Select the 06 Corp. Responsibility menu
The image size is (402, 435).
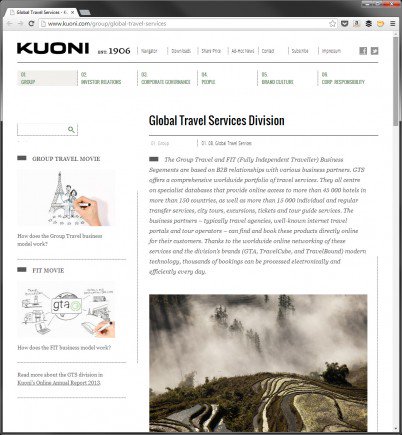click(x=343, y=78)
